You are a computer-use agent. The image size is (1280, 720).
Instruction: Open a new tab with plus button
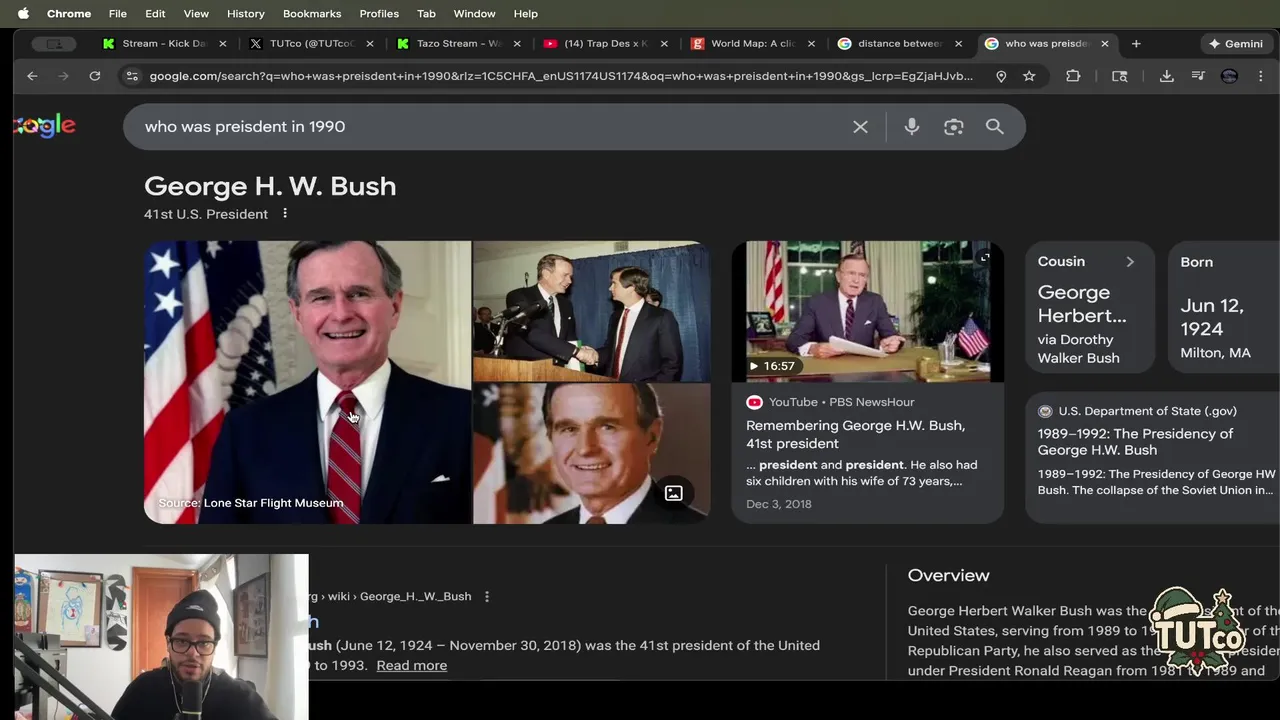pyautogui.click(x=1136, y=44)
